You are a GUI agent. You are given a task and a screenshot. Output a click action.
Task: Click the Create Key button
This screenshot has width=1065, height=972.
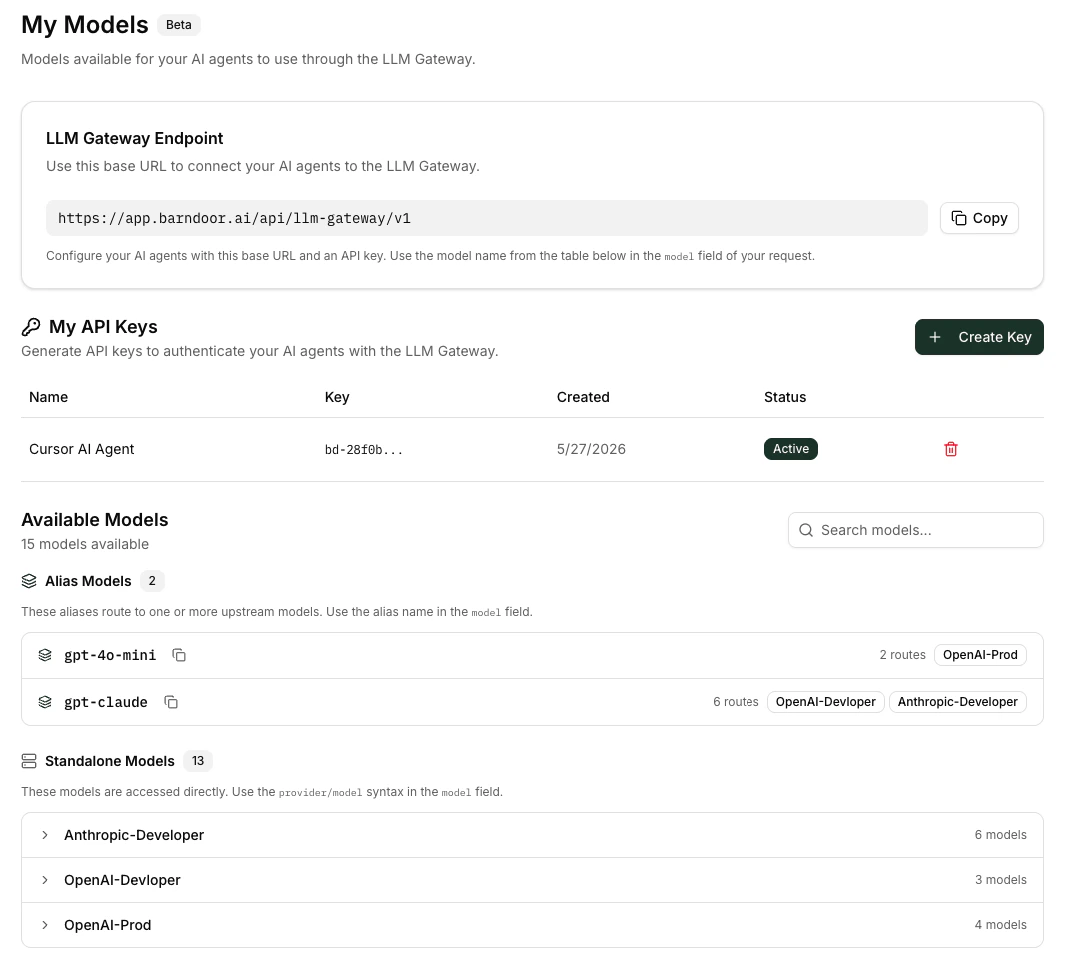pyautogui.click(x=979, y=337)
